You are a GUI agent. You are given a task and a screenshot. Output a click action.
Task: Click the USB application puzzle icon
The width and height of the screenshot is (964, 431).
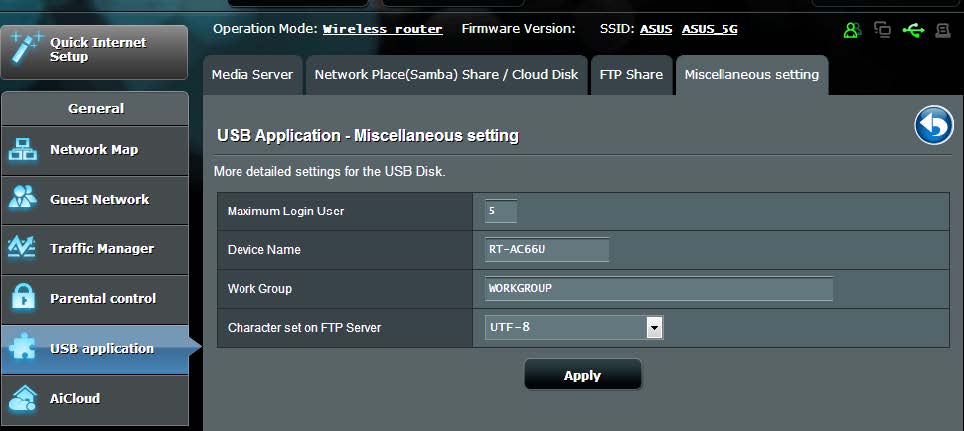(23, 348)
